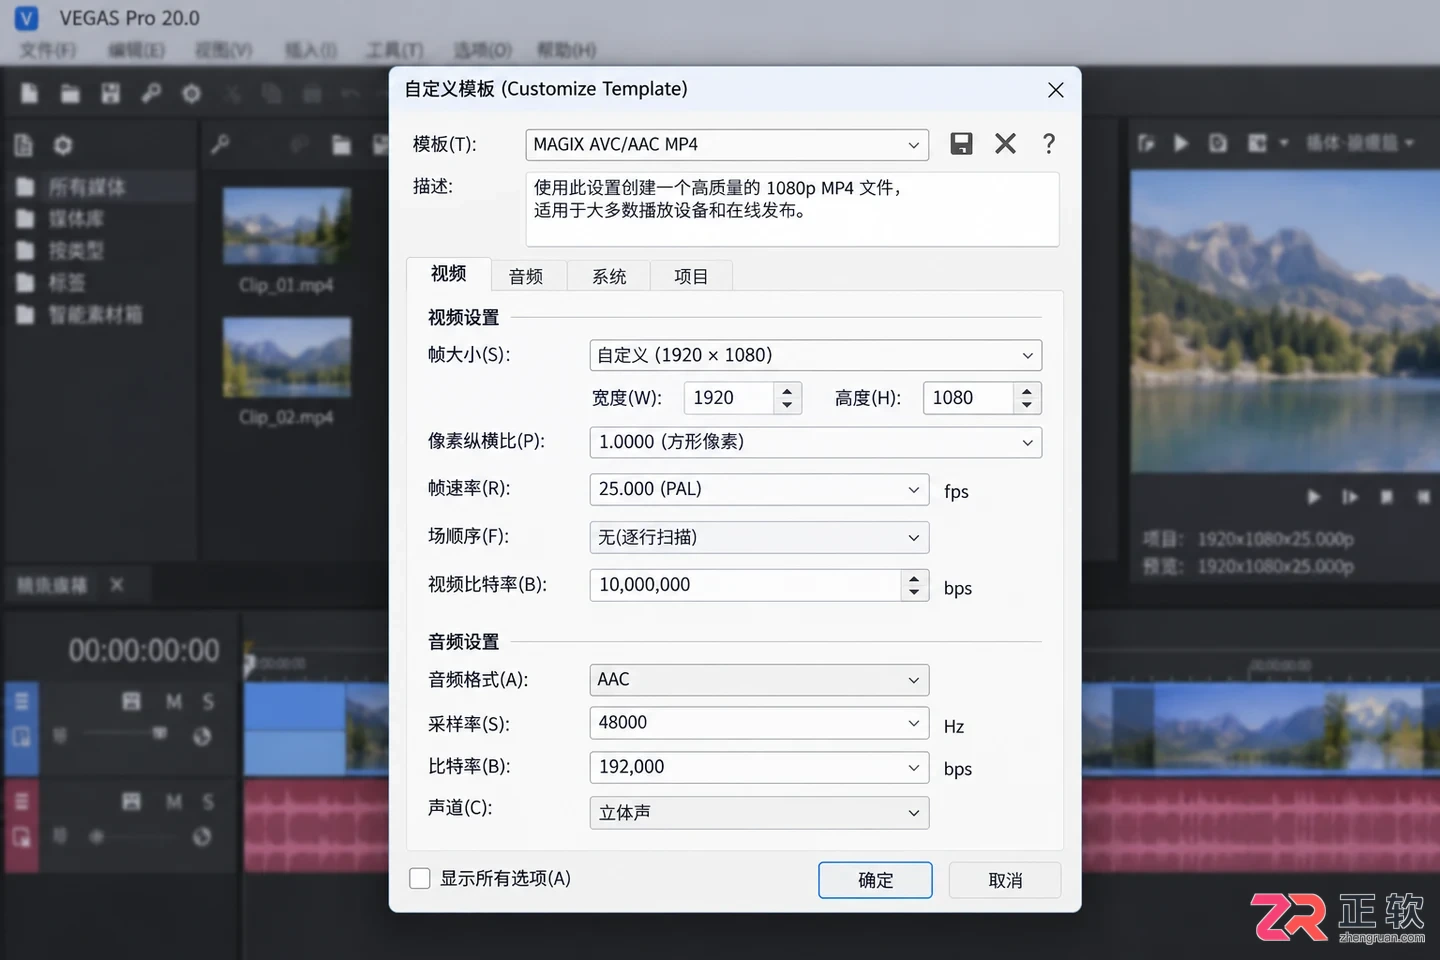Image resolution: width=1440 pixels, height=960 pixels.
Task: Open the 场顺序 dropdown
Action: (x=759, y=537)
